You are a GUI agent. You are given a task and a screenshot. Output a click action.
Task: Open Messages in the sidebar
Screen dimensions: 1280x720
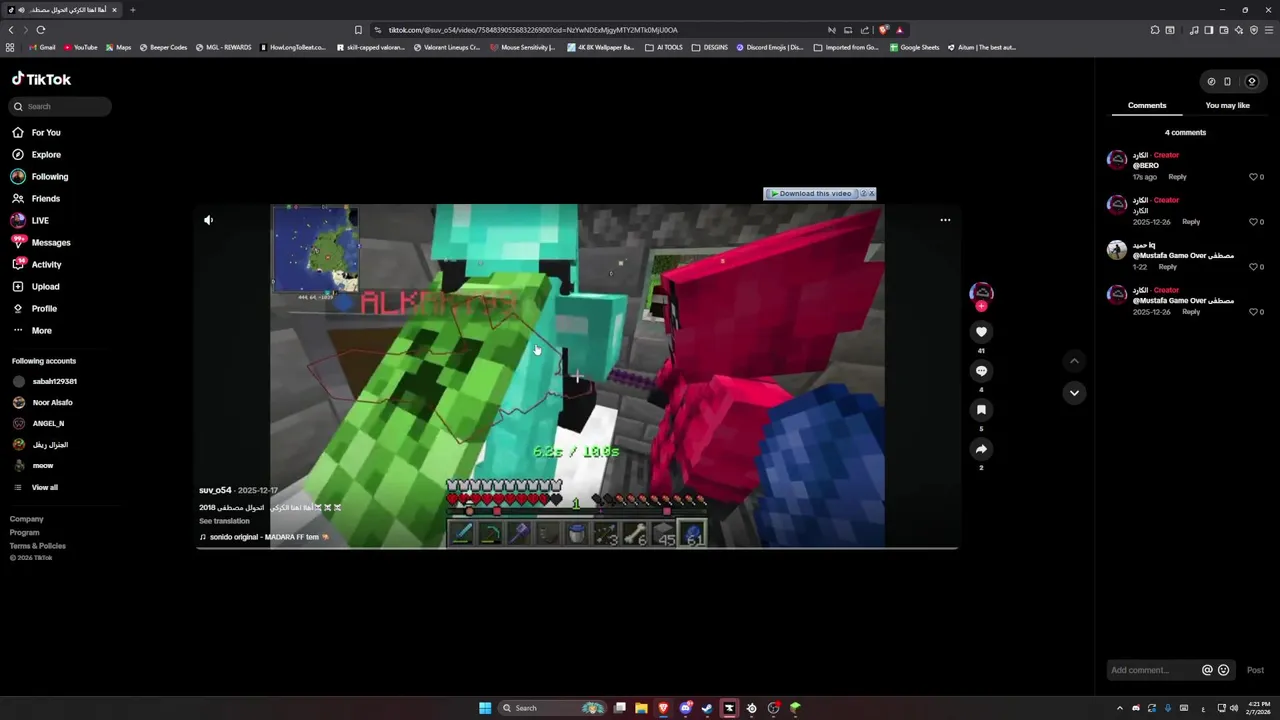pos(51,243)
